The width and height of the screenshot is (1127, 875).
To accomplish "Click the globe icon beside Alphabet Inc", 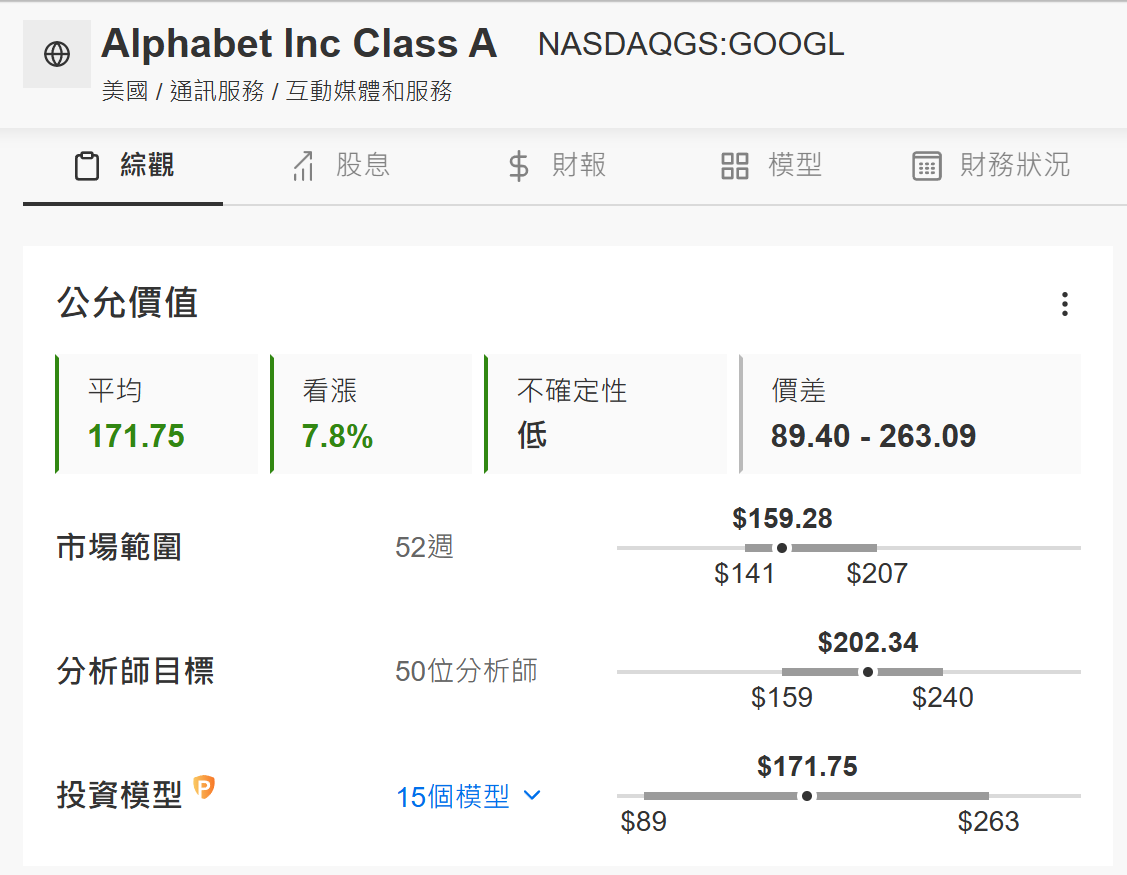I will coord(57,54).
